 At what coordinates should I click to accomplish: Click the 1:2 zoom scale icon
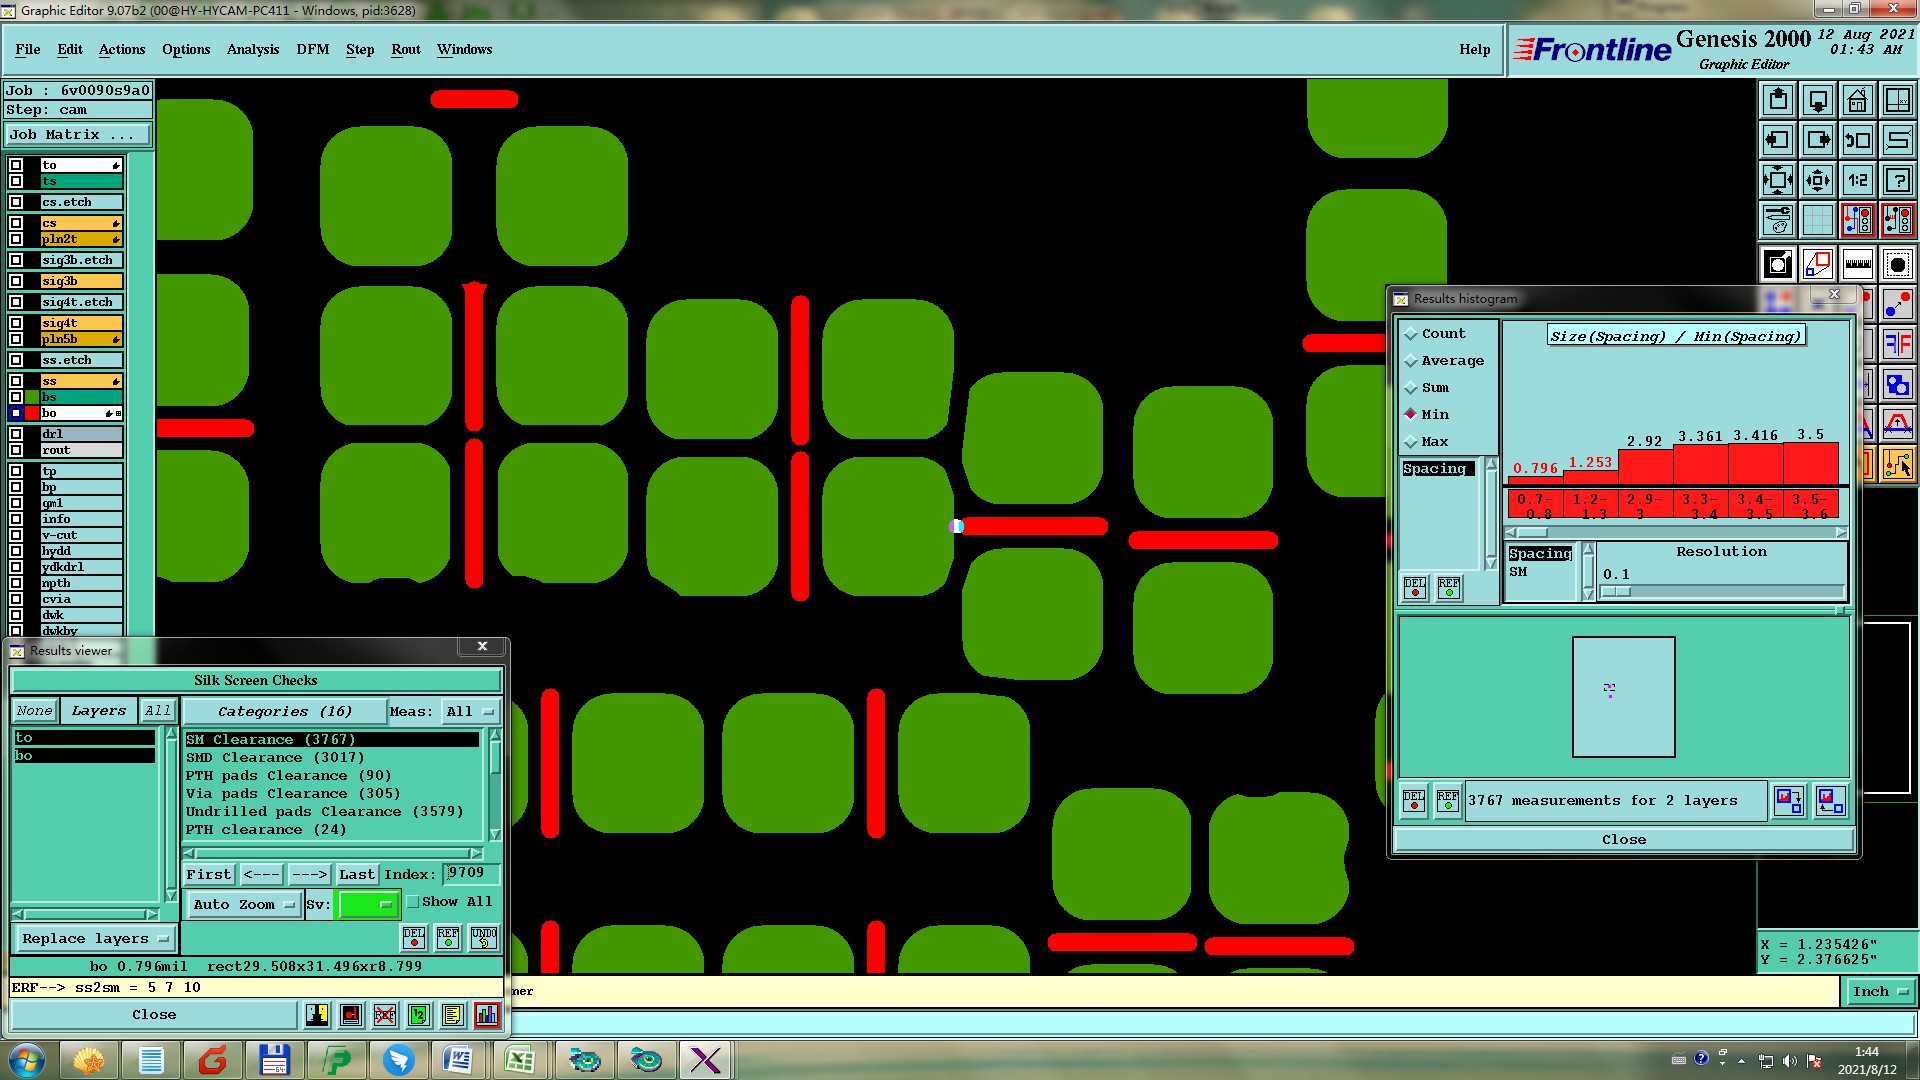tap(1857, 180)
